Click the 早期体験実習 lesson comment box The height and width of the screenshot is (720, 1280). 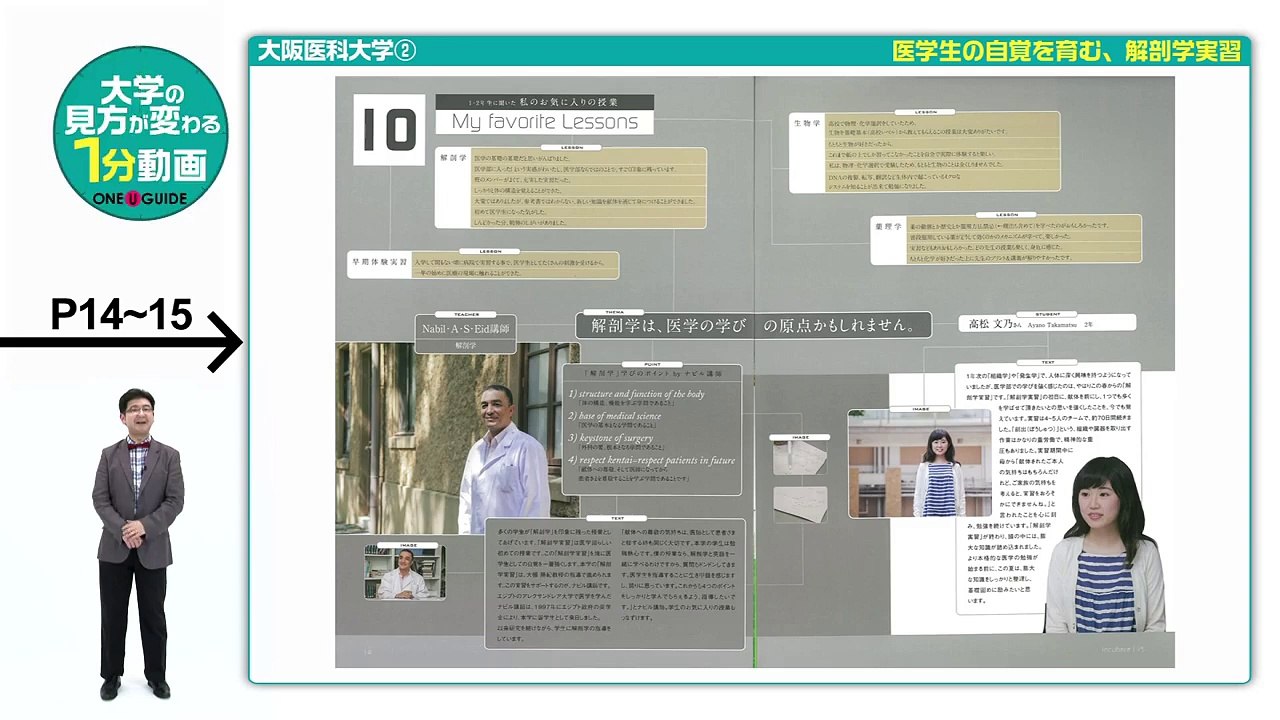[x=514, y=264]
